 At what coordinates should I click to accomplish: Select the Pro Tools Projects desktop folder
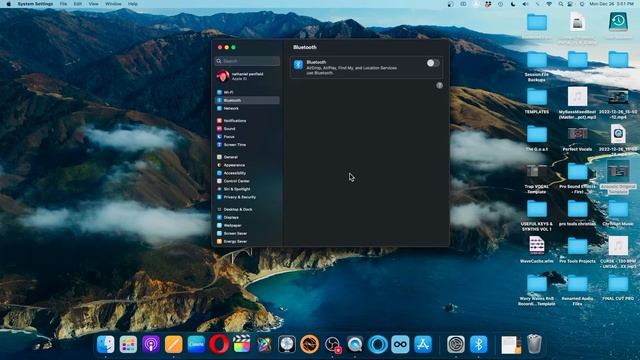click(577, 251)
